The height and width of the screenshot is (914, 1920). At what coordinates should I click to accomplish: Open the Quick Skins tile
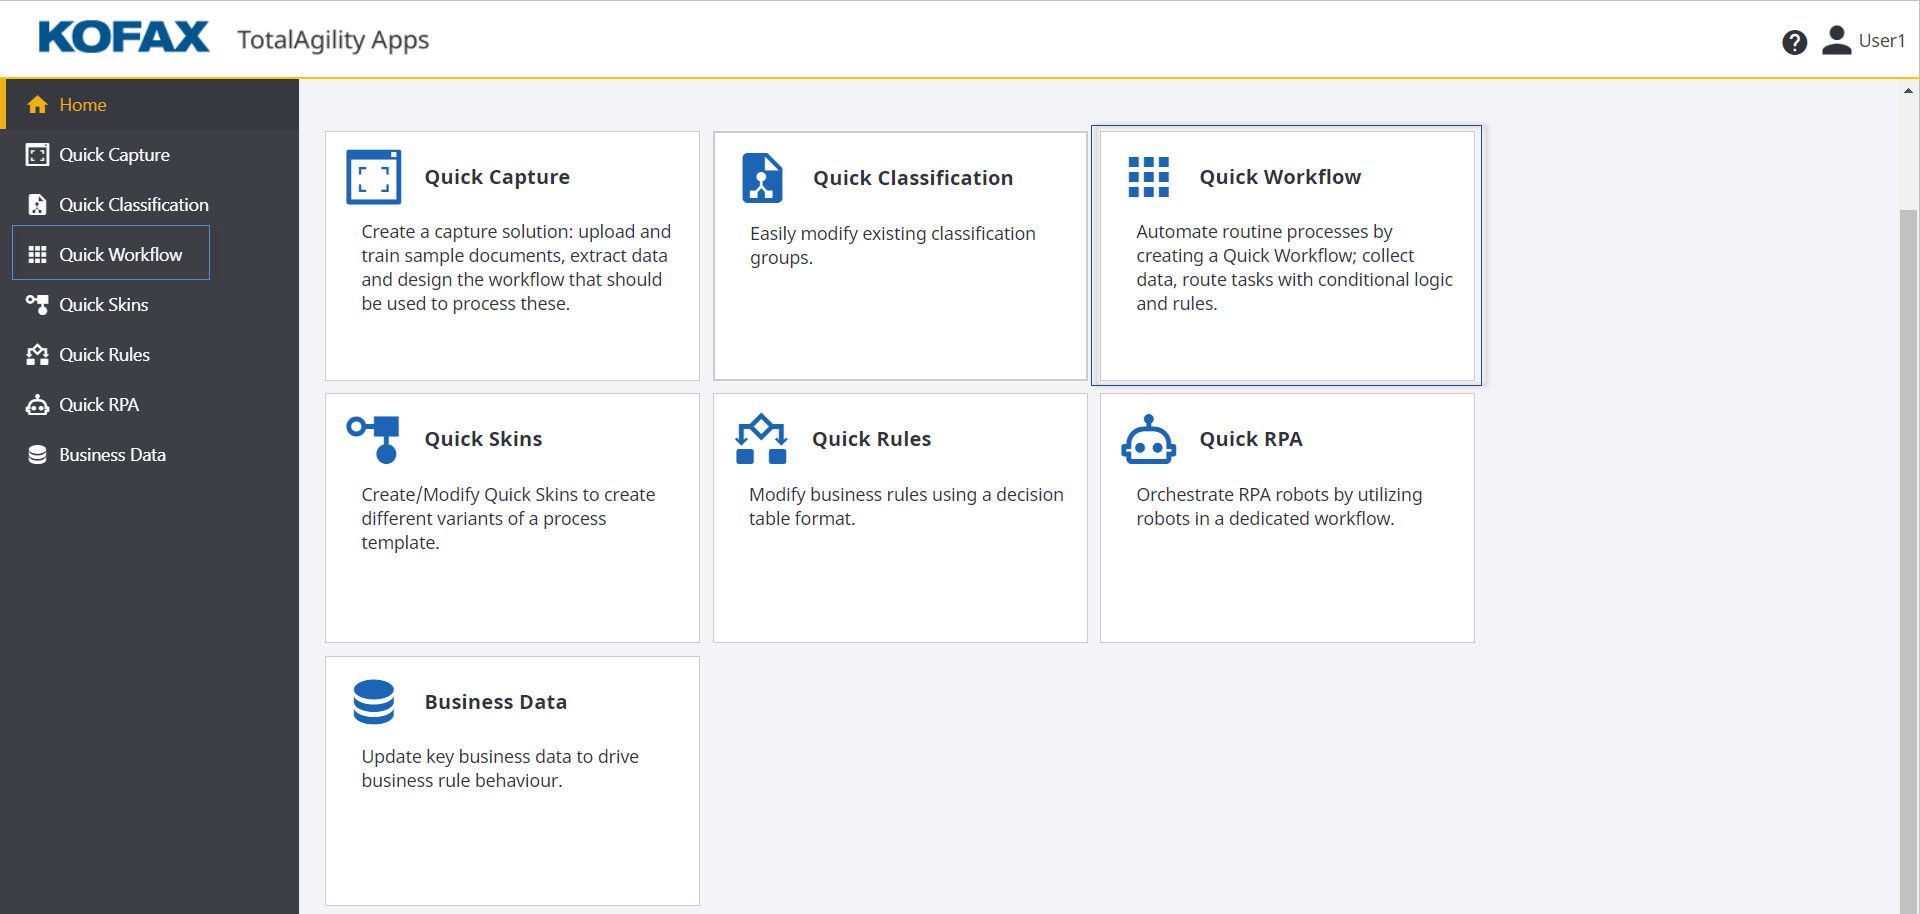[x=511, y=517]
